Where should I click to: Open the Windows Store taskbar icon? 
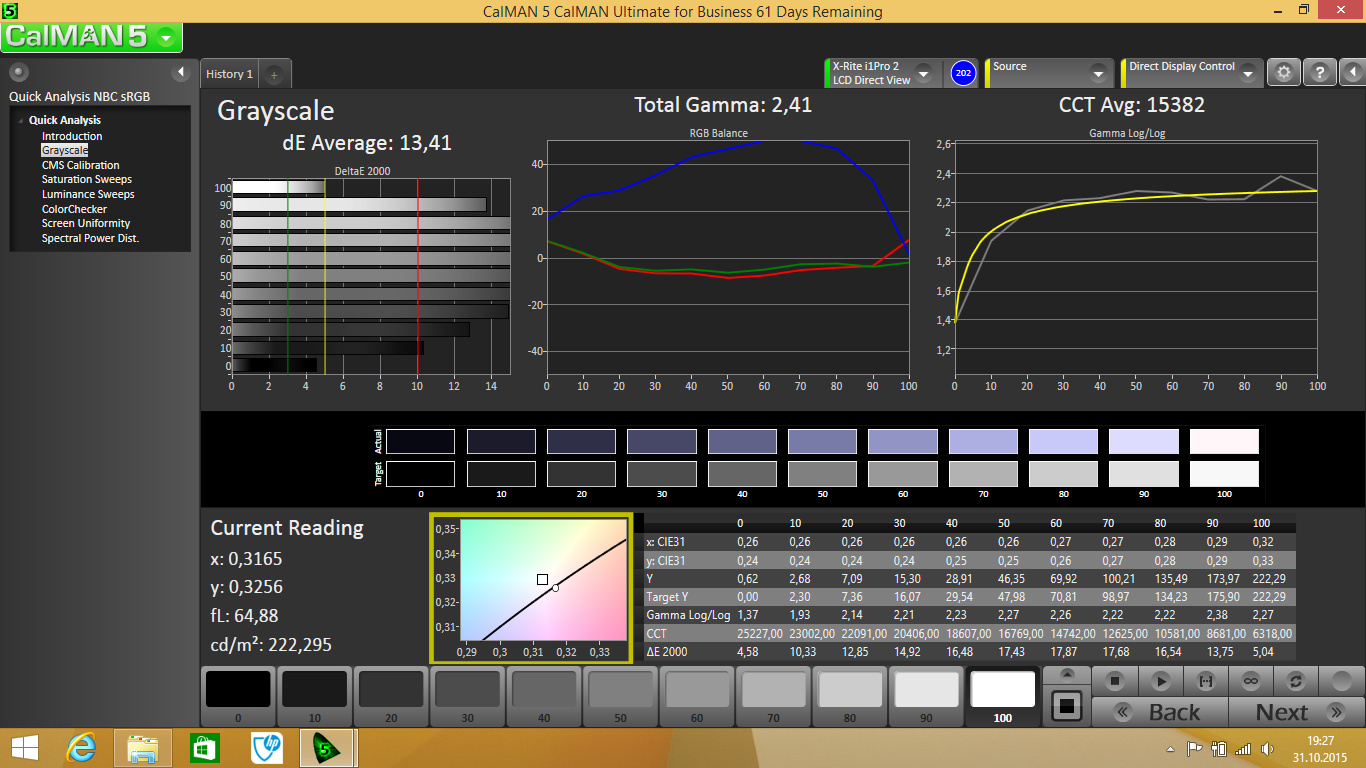click(204, 748)
